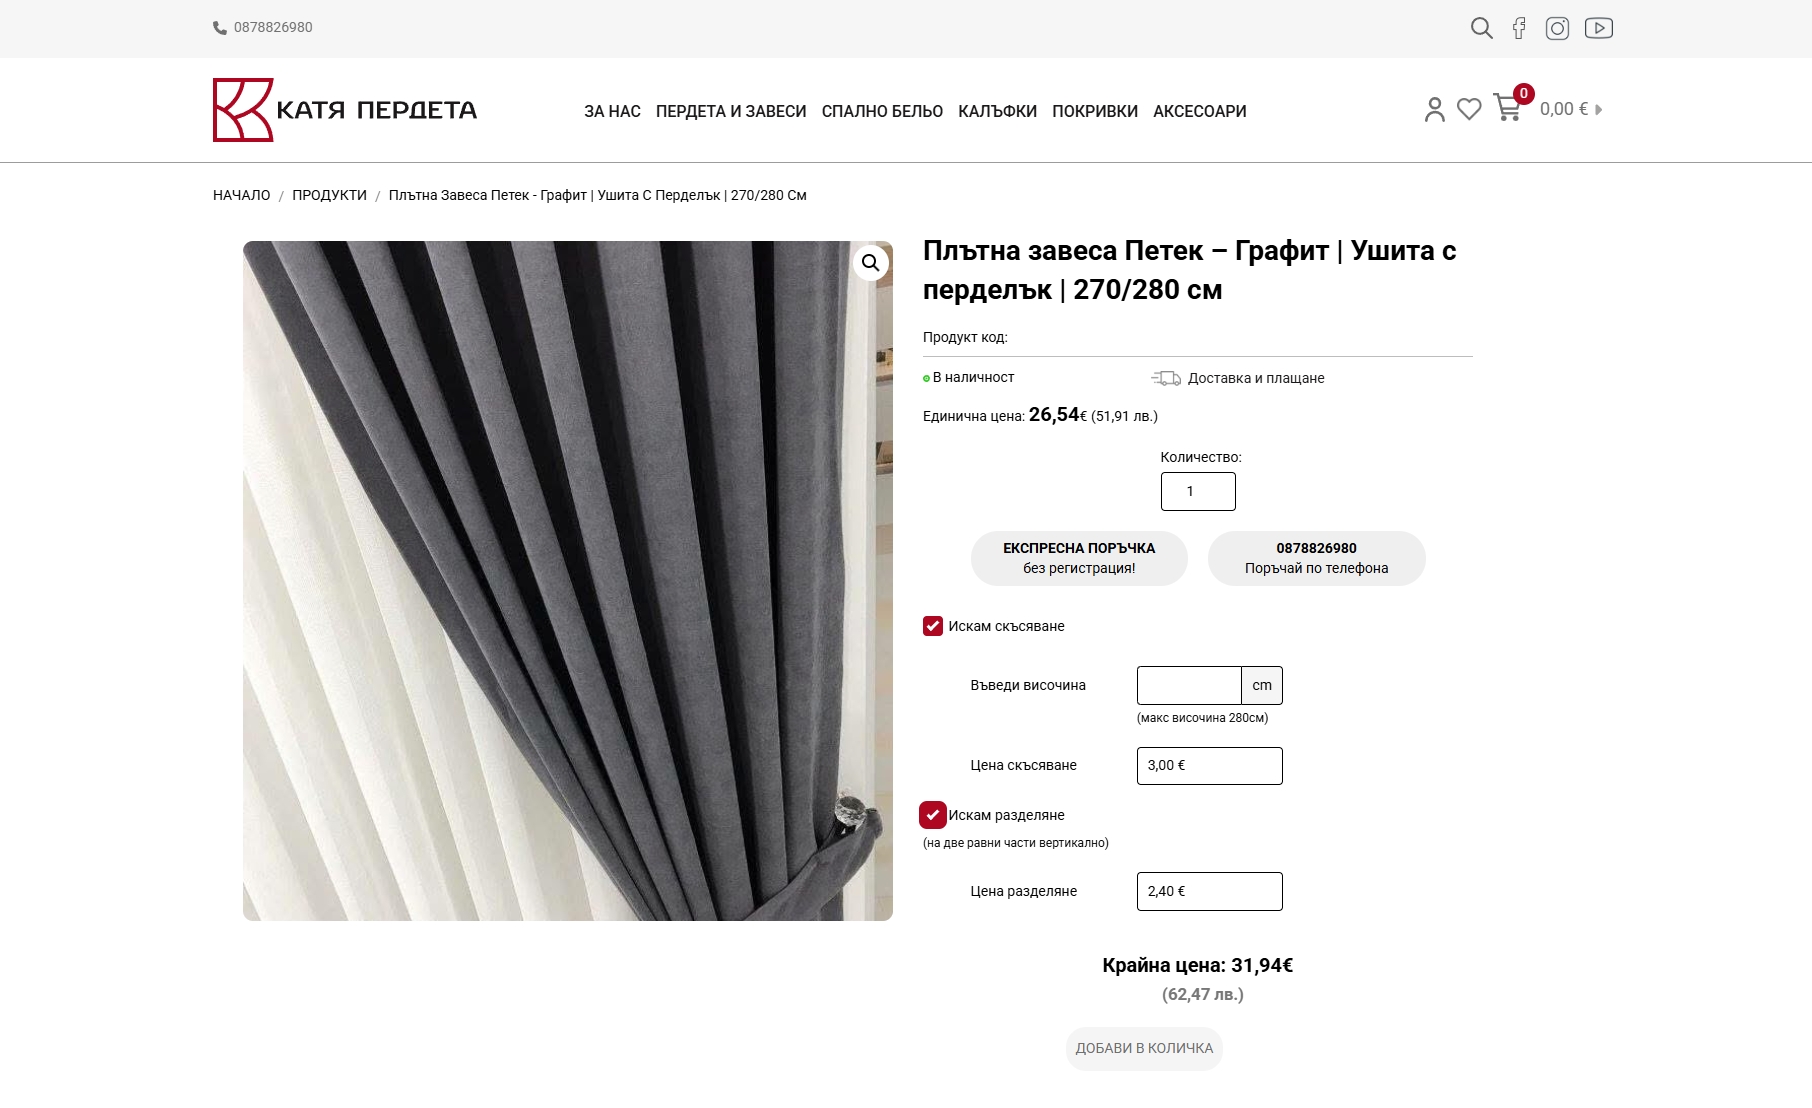Open the shopping cart icon
This screenshot has height=1108, width=1812.
click(x=1507, y=107)
